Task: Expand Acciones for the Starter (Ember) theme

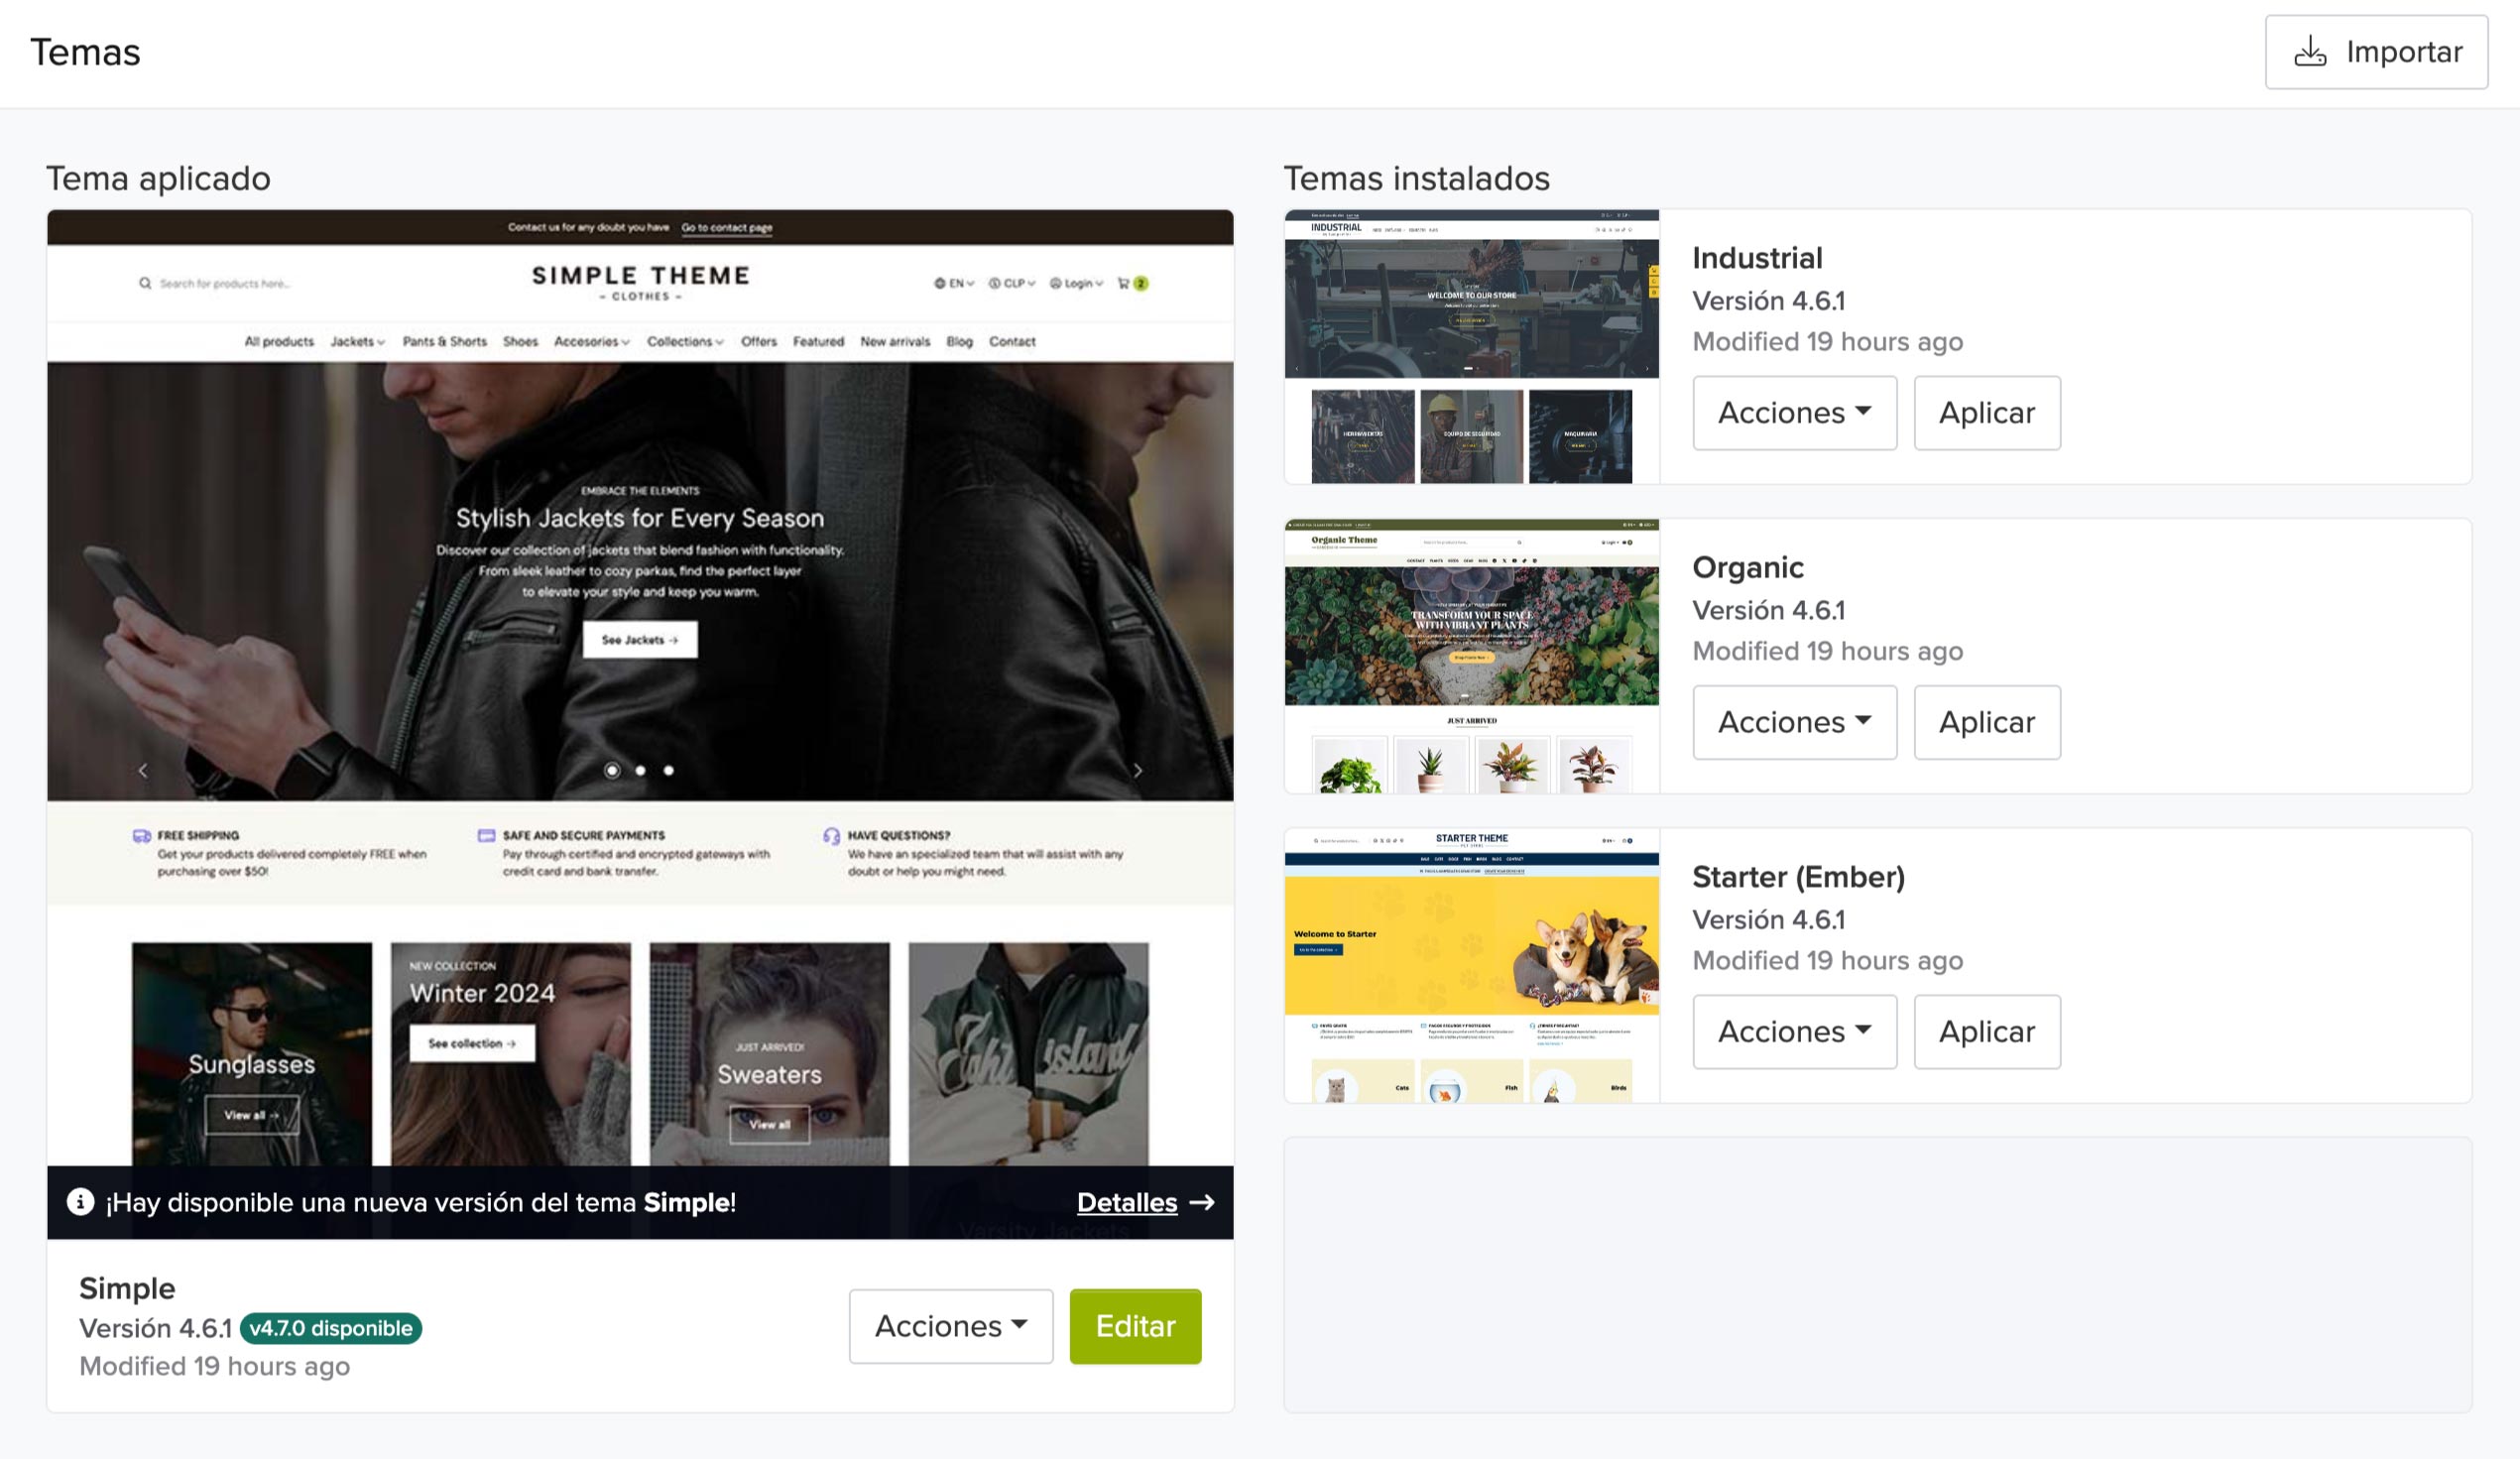Action: (x=1794, y=1031)
